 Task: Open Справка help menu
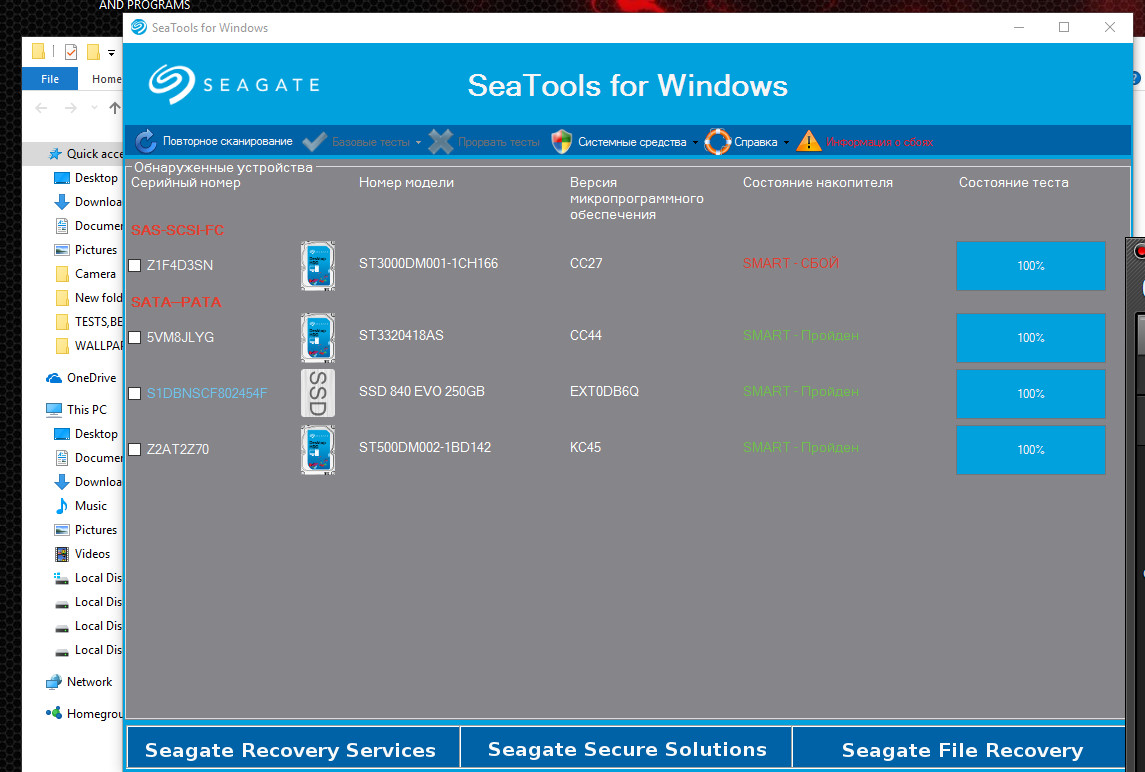point(755,142)
